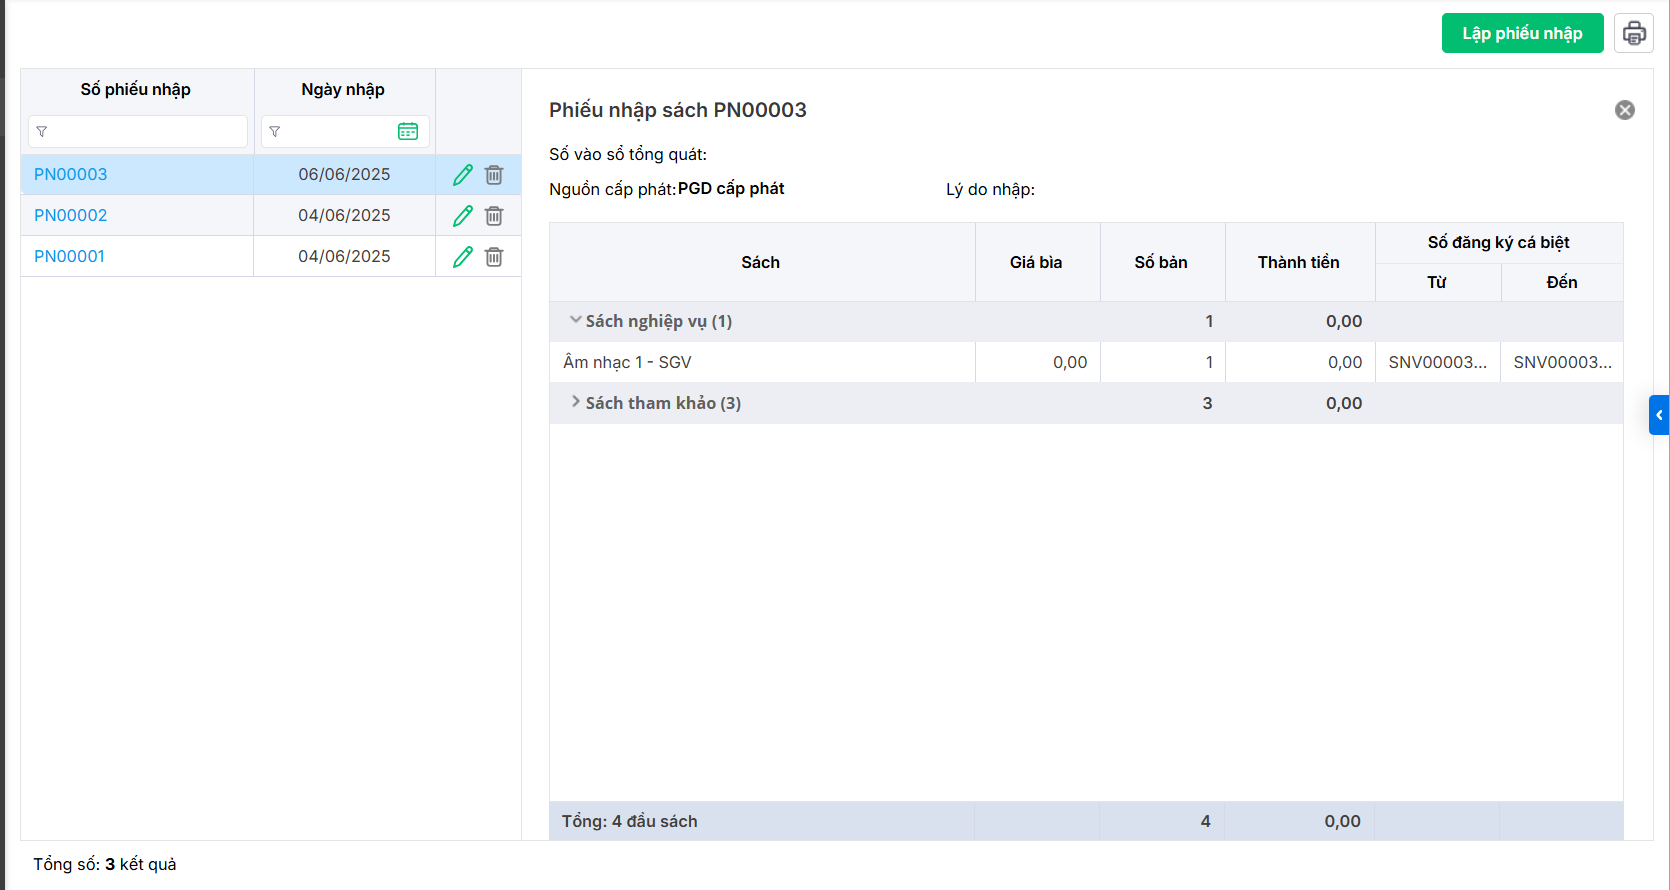Click Tổng: 4 đầu sách footer text
Image resolution: width=1670 pixels, height=890 pixels.
(630, 821)
